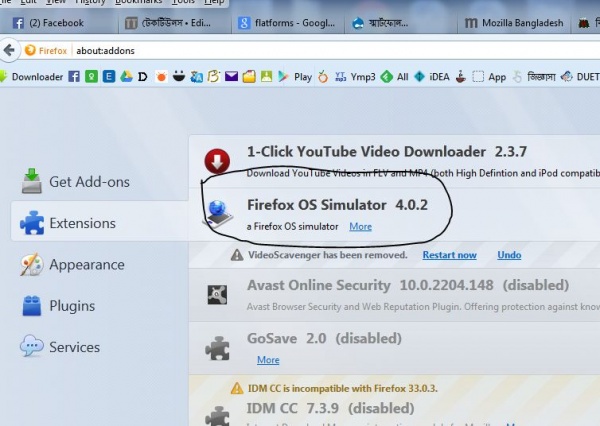The height and width of the screenshot is (426, 600).
Task: Open the Appearance category
Action: tap(73, 264)
